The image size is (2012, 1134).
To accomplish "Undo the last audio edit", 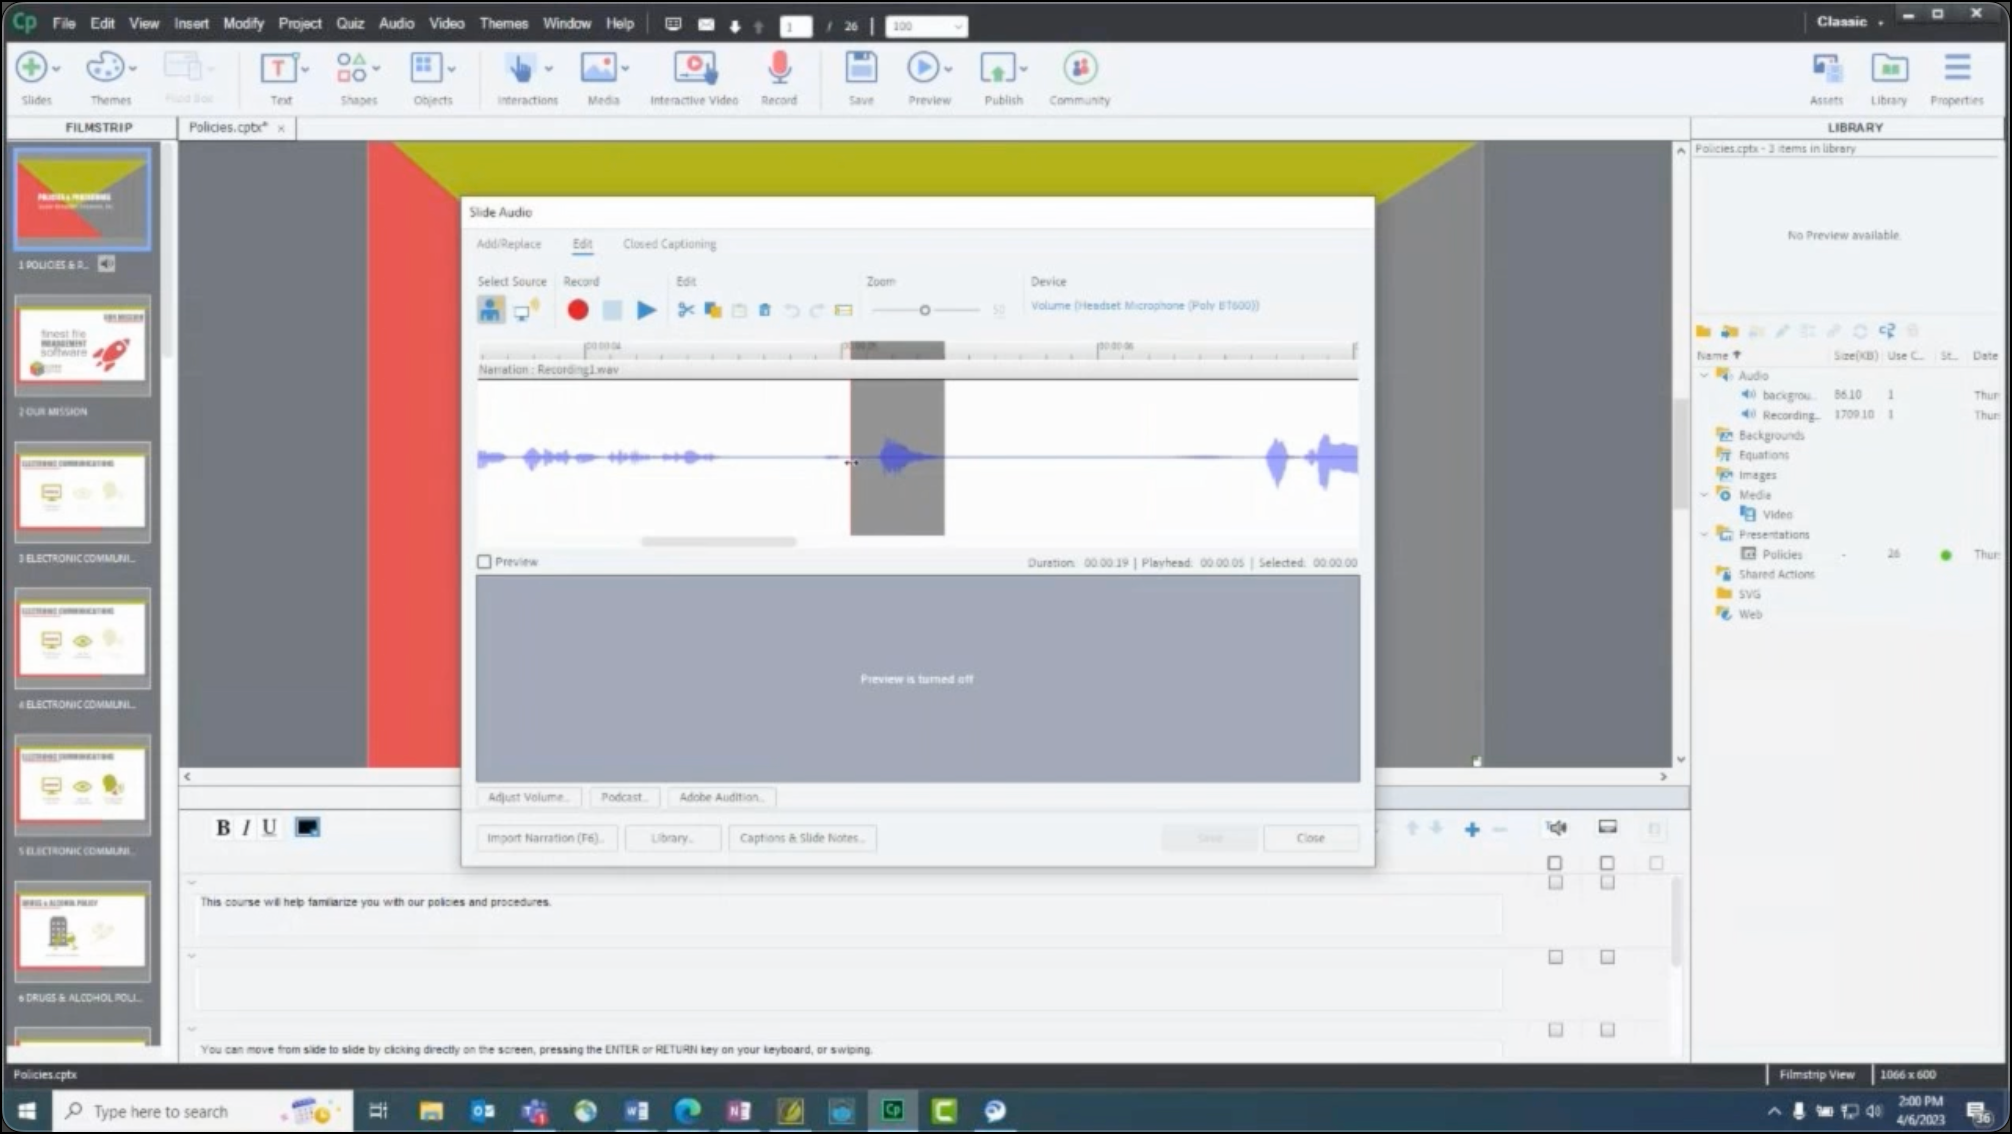I will (791, 309).
